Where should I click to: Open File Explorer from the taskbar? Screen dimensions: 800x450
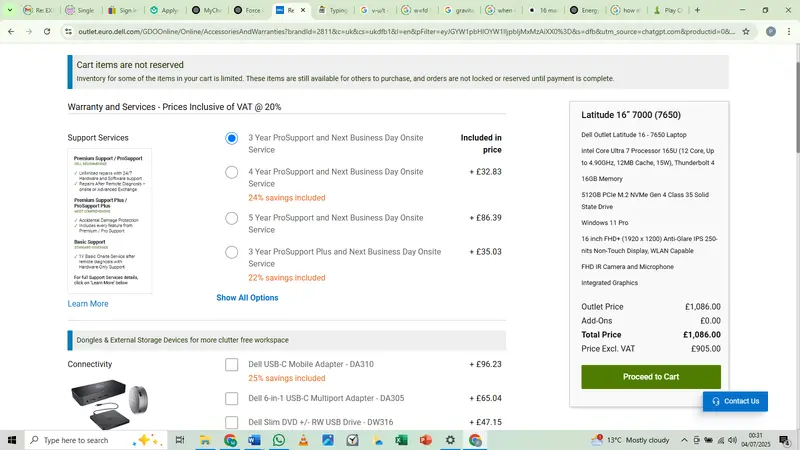click(205, 440)
